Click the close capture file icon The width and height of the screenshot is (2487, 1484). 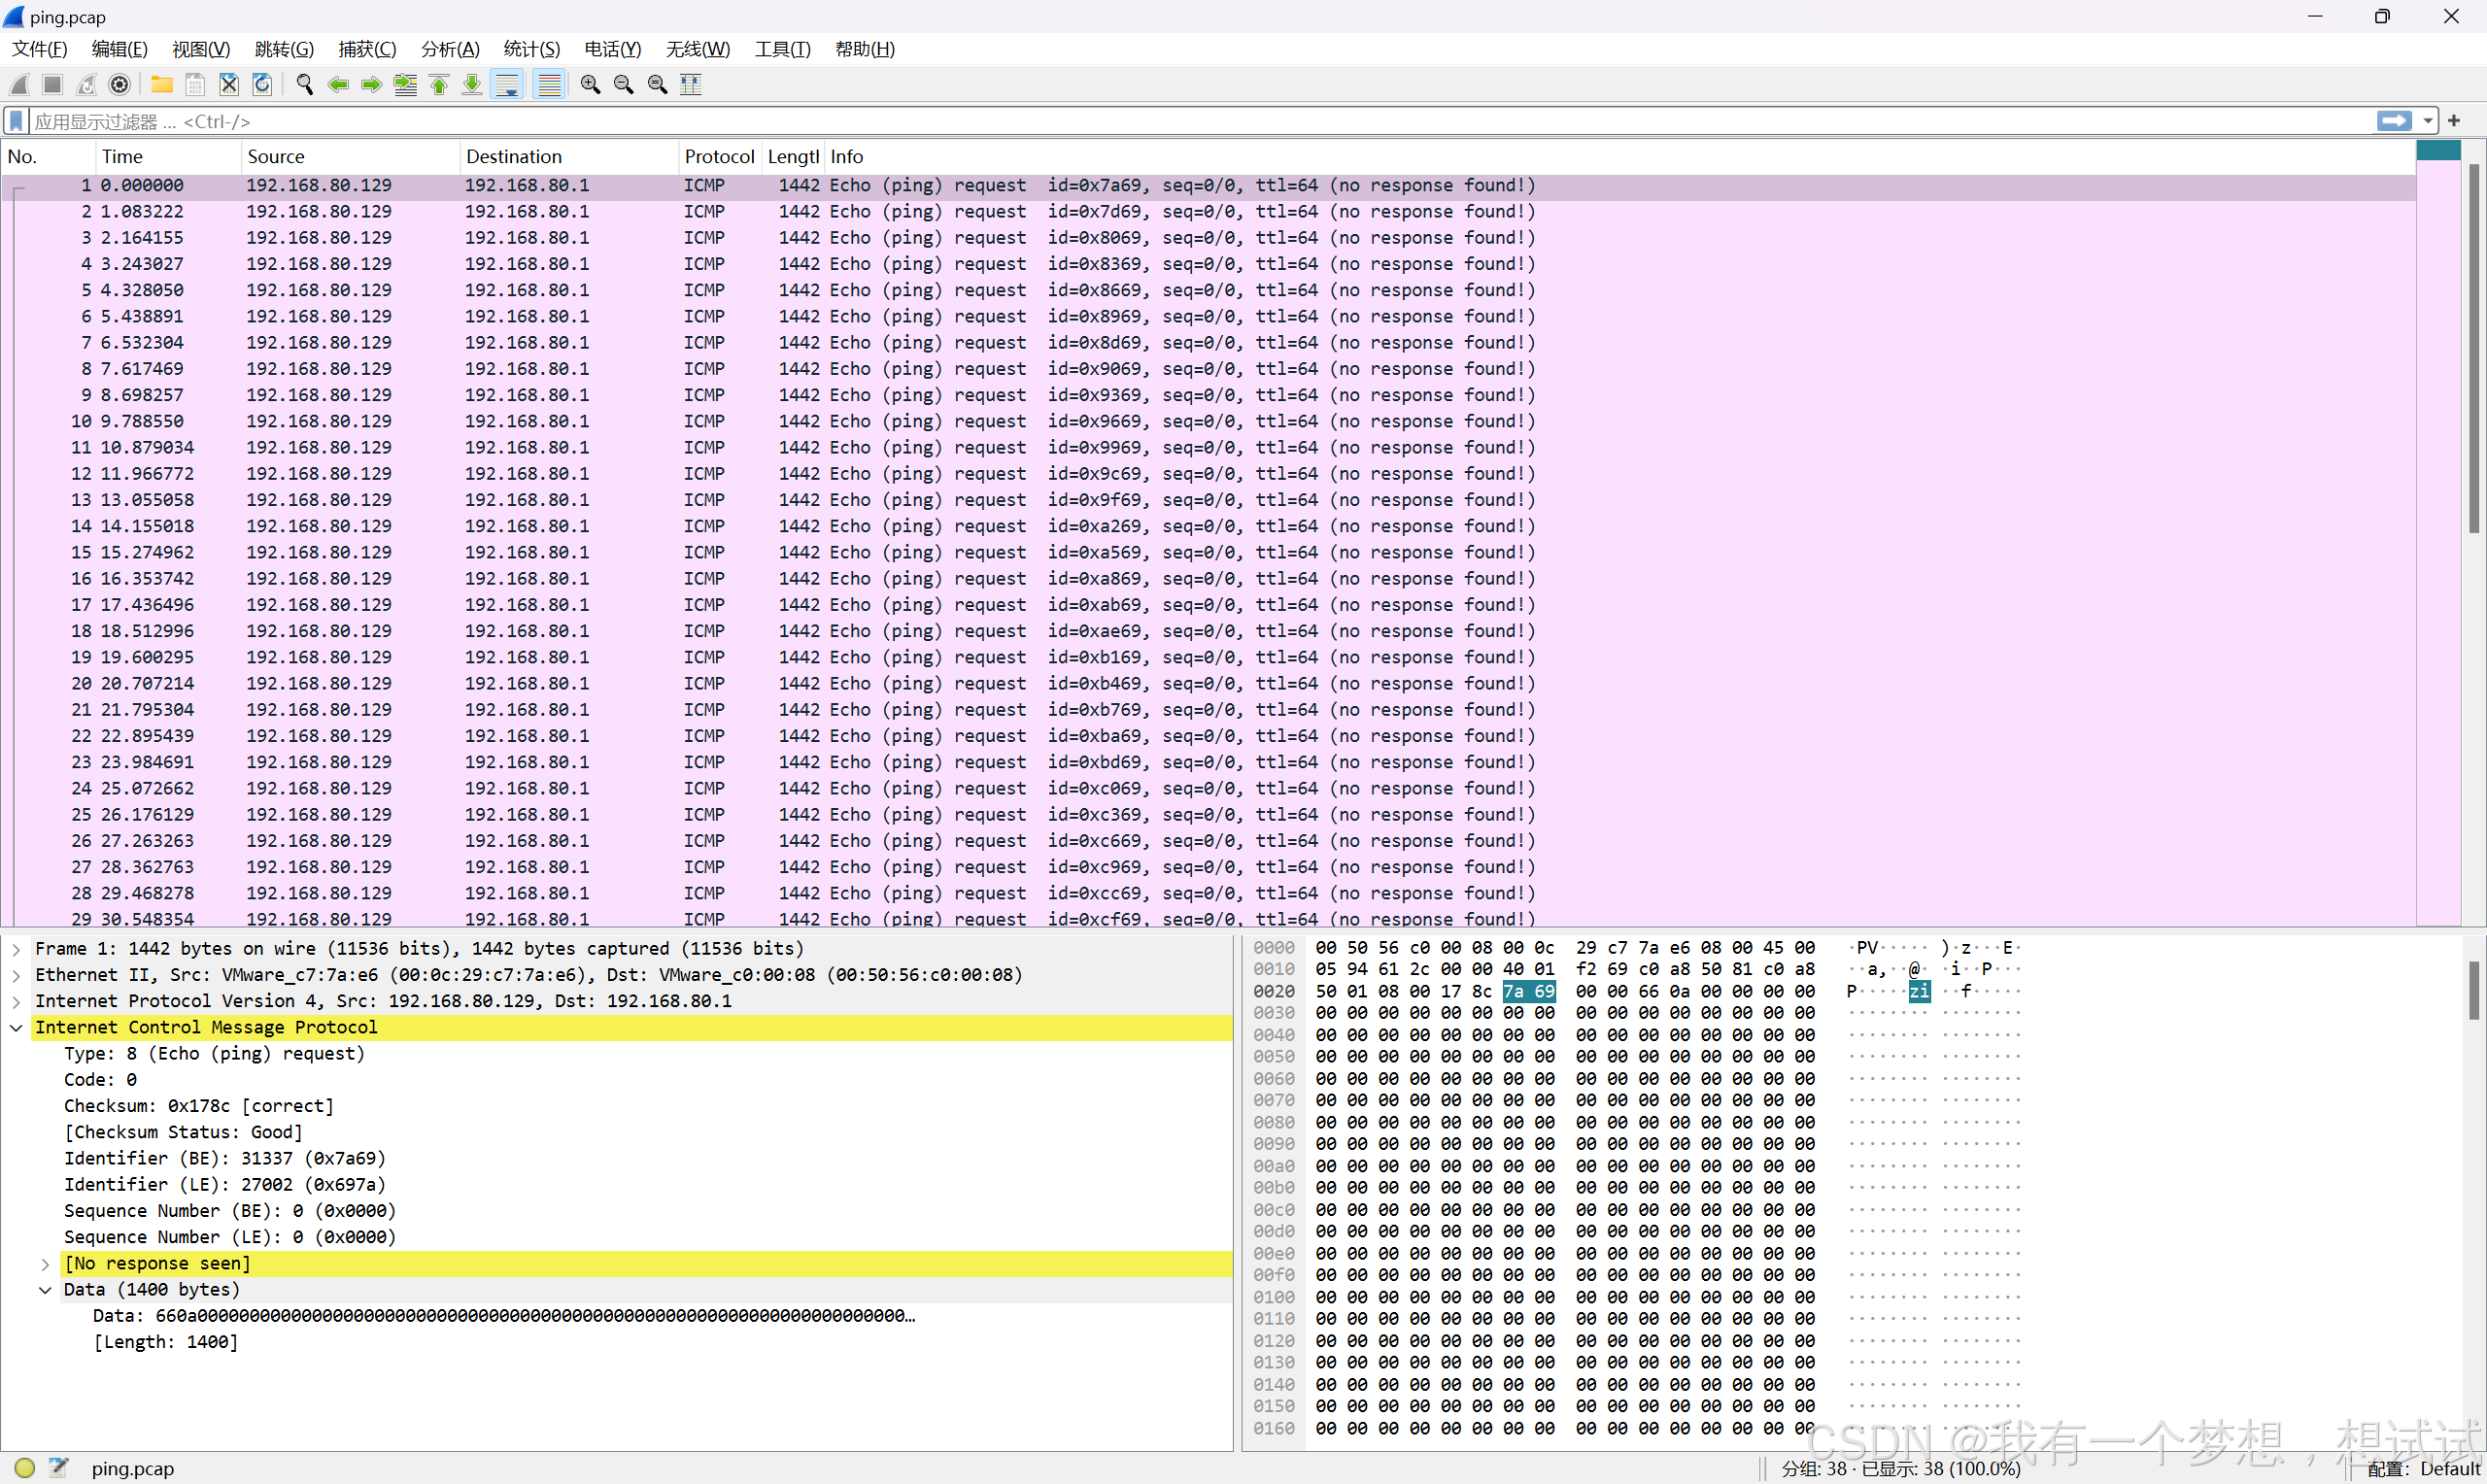229,85
